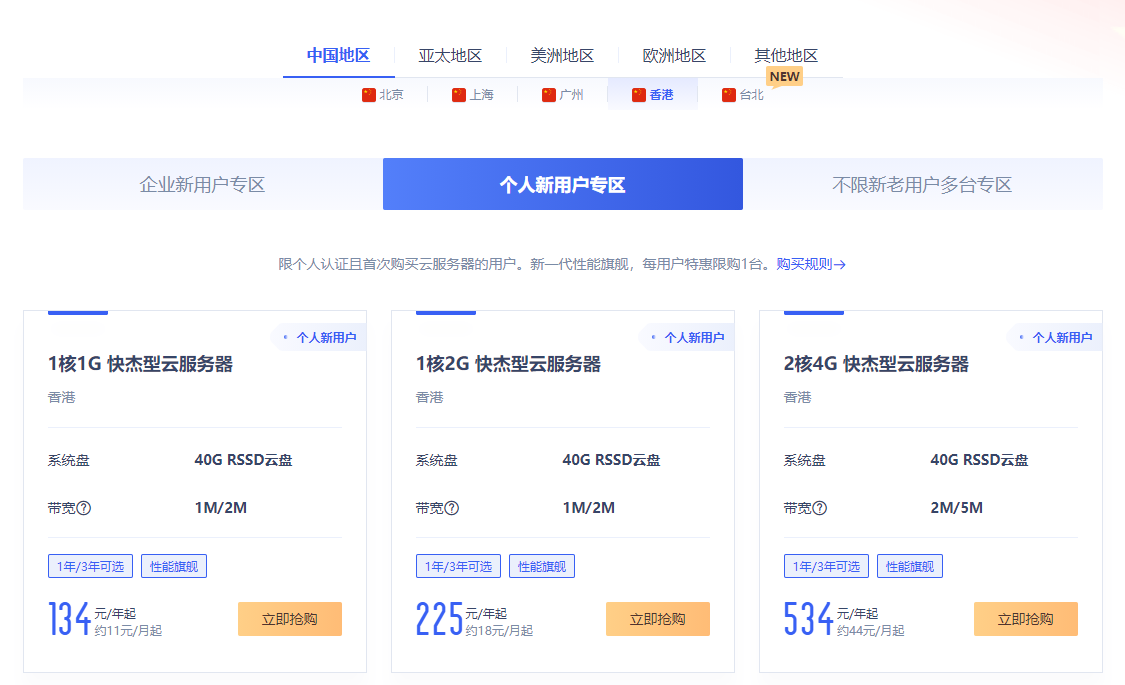Select the 个人新用户专区 tab
Viewport: 1125px width, 685px height.
[x=562, y=184]
